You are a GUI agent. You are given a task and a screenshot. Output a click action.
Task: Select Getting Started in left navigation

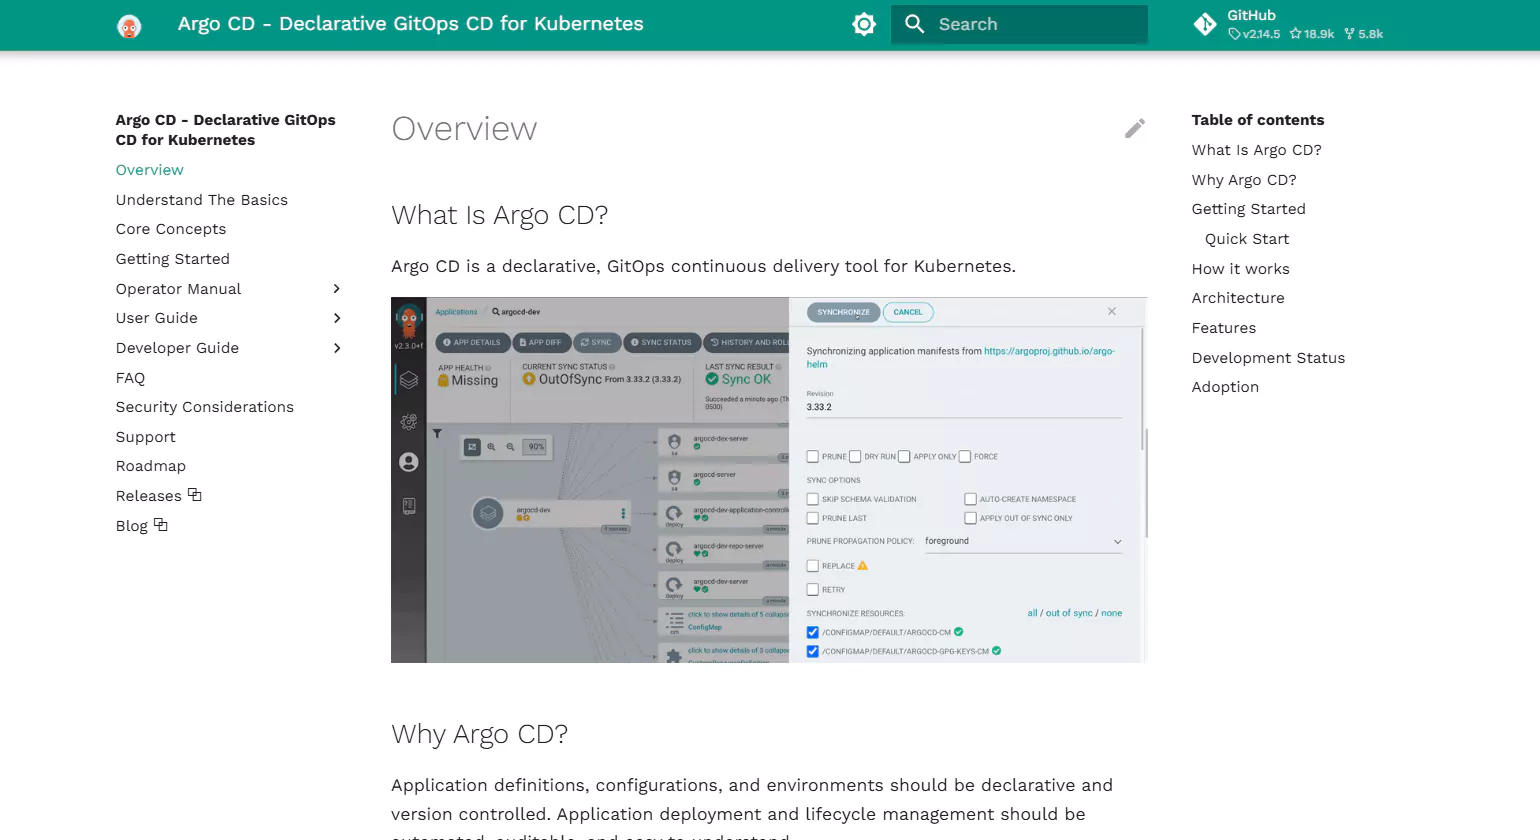point(173,259)
